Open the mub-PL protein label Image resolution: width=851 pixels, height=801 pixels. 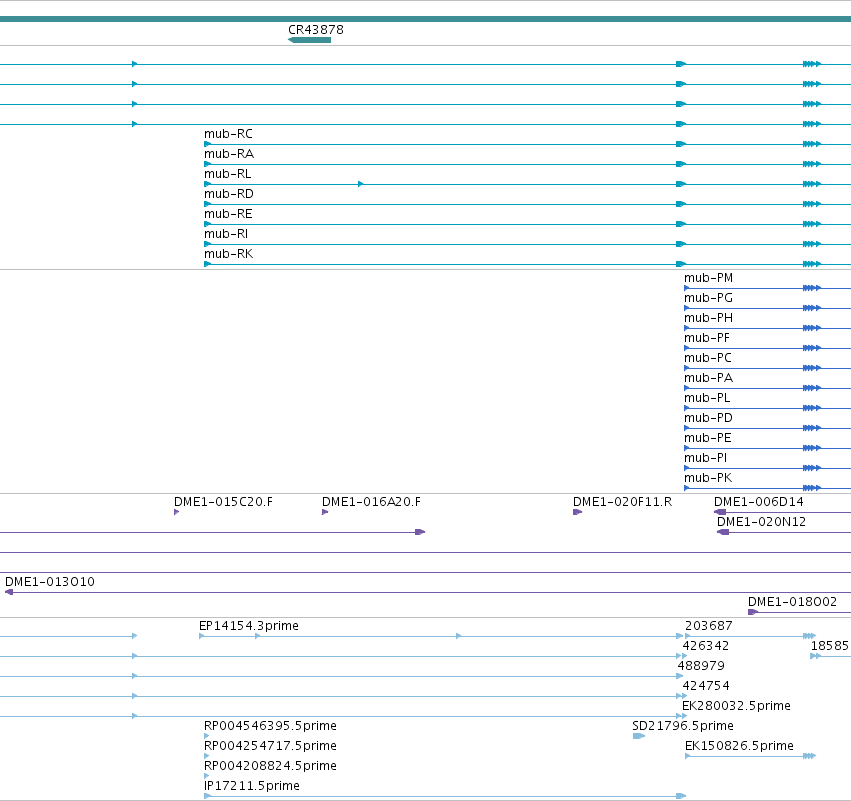pyautogui.click(x=707, y=399)
